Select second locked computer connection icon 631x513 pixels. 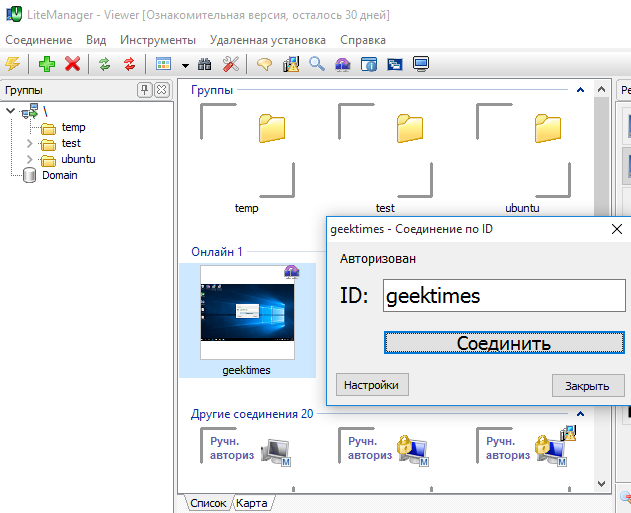click(x=413, y=451)
